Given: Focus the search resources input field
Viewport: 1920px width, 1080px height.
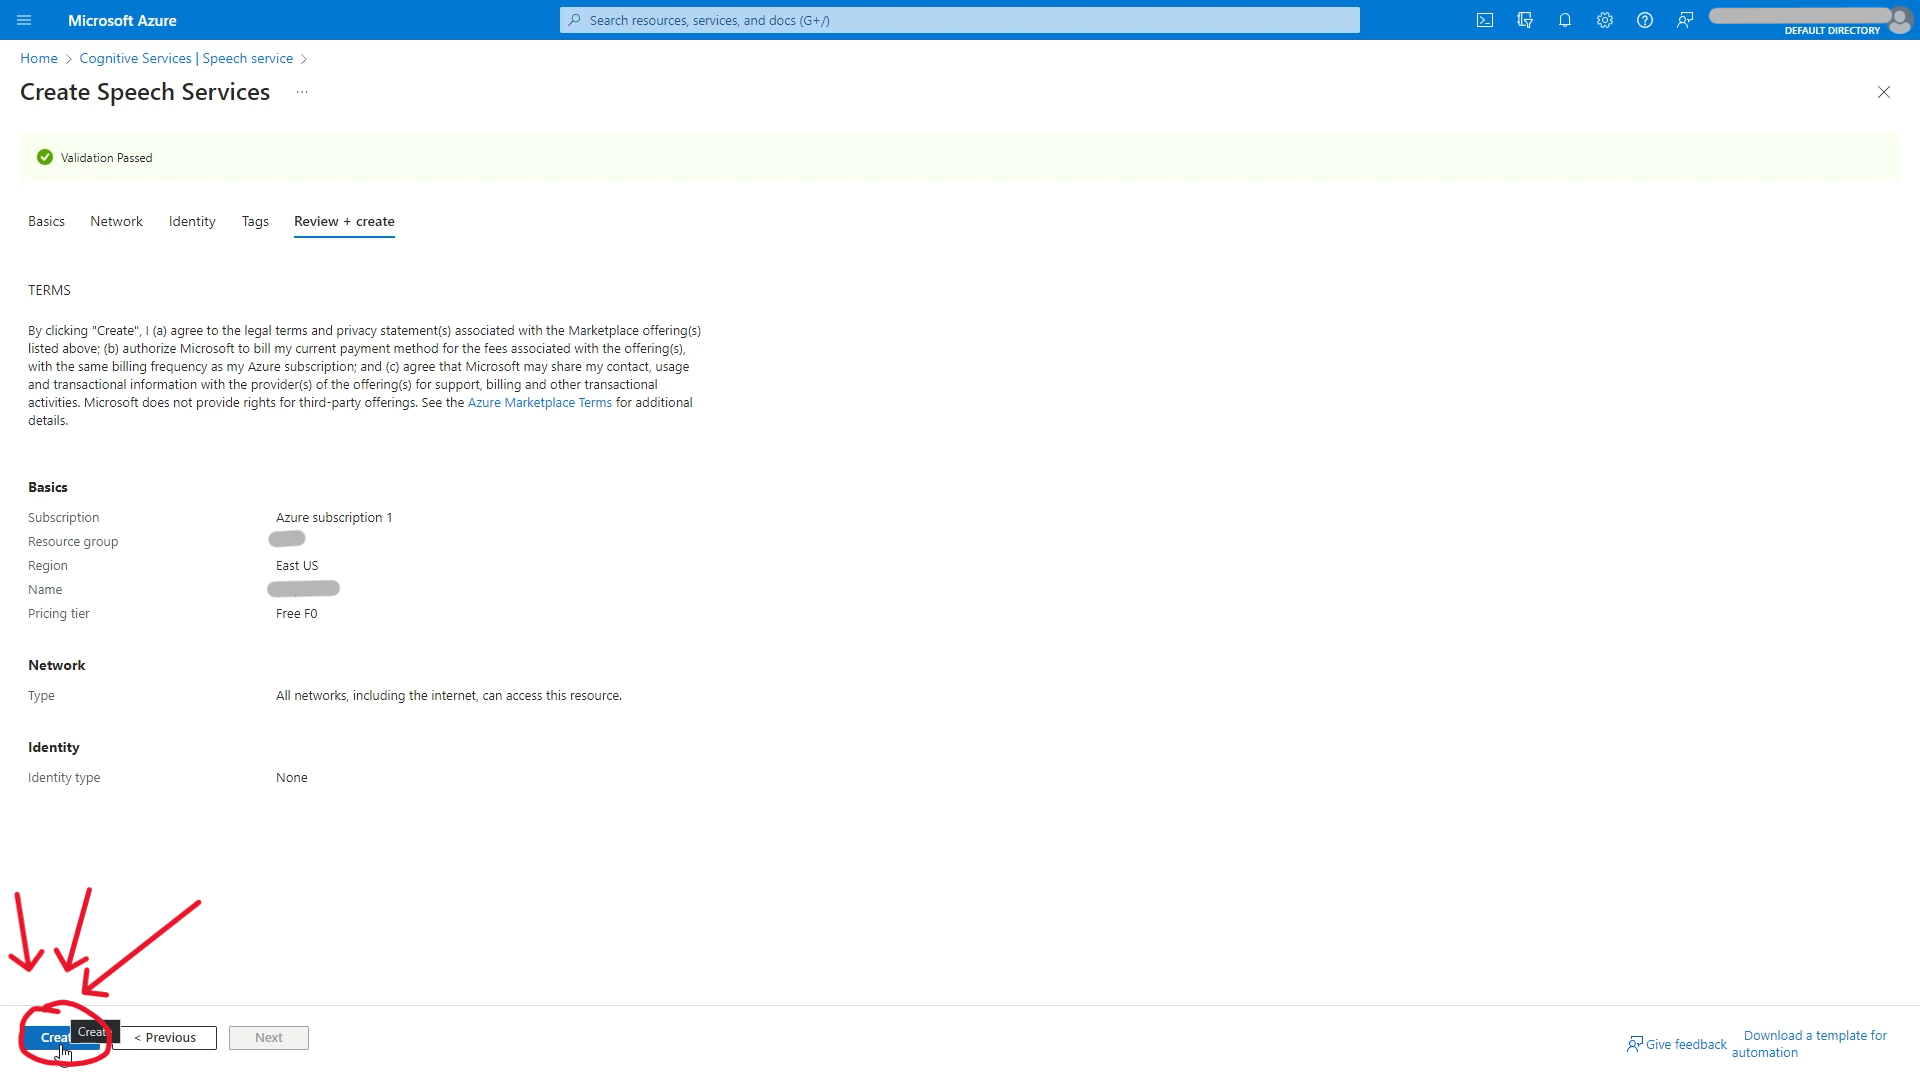Looking at the screenshot, I should tap(960, 20).
